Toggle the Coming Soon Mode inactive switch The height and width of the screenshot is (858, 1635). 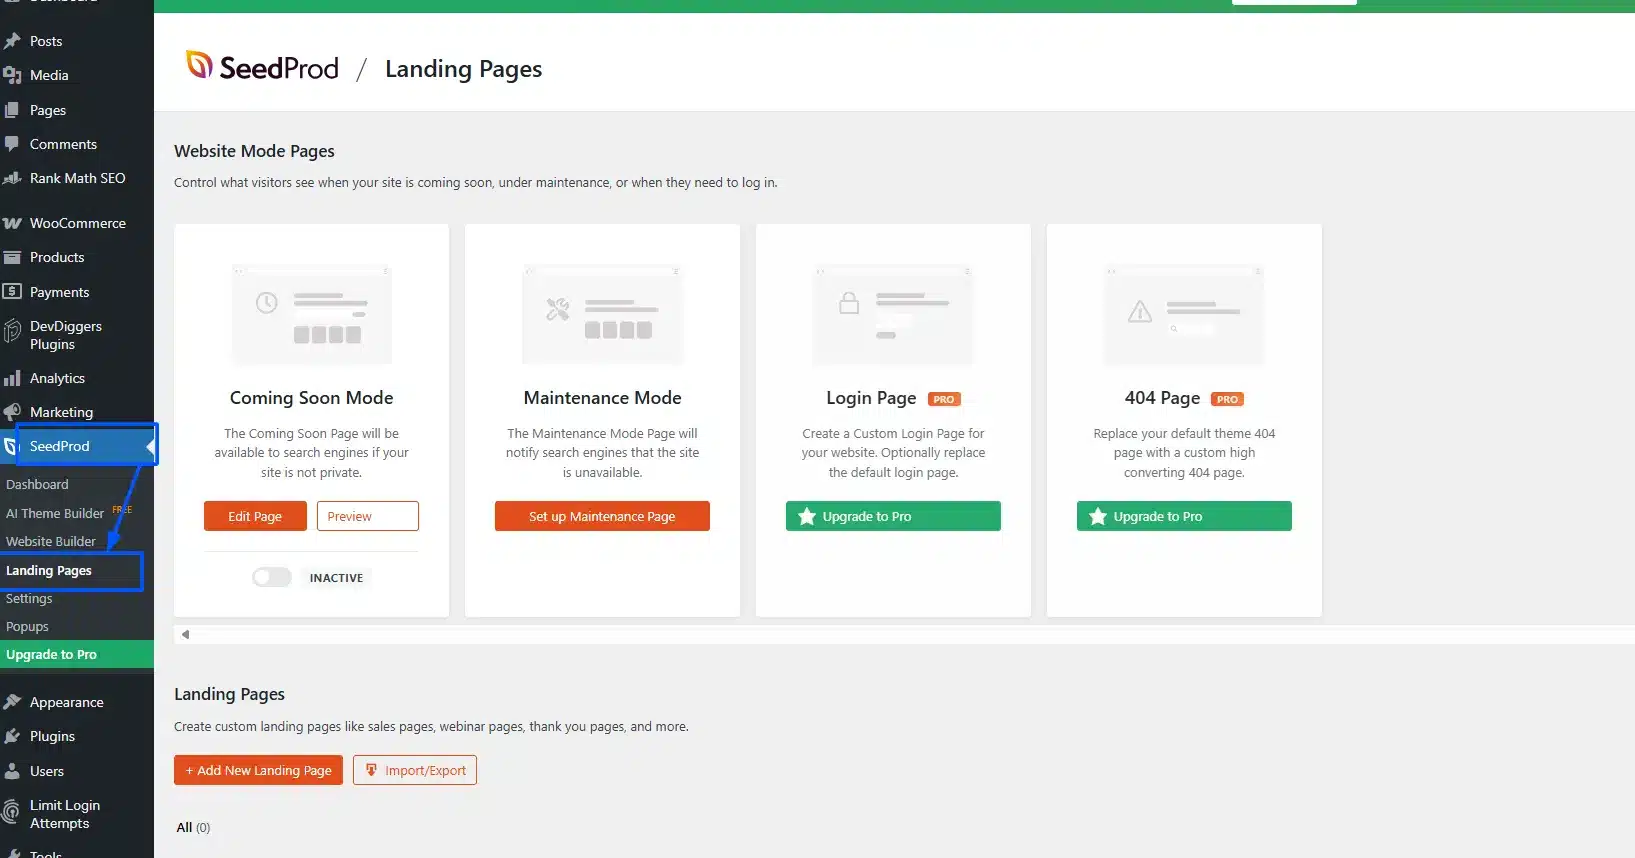[x=271, y=577]
